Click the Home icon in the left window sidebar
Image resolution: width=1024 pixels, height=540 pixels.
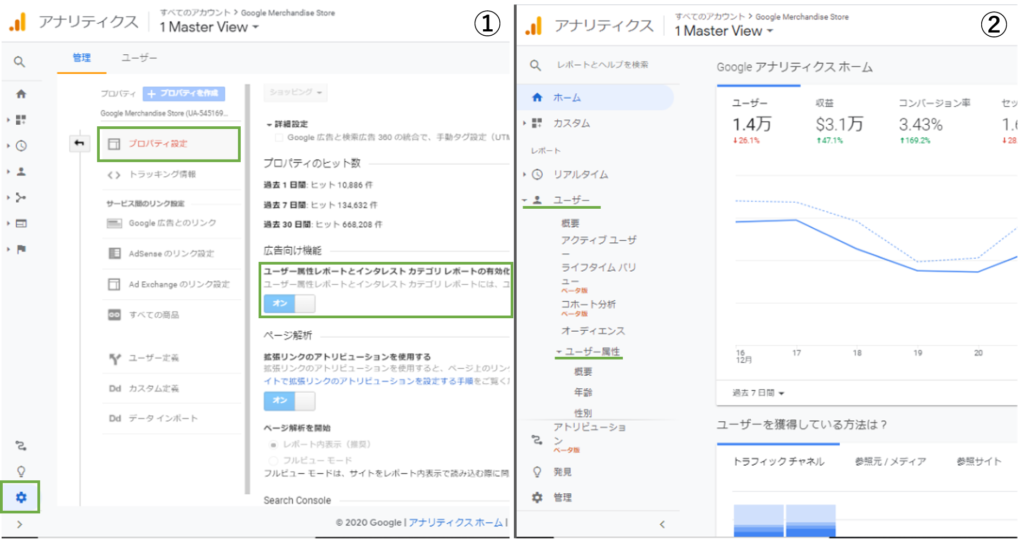point(21,94)
